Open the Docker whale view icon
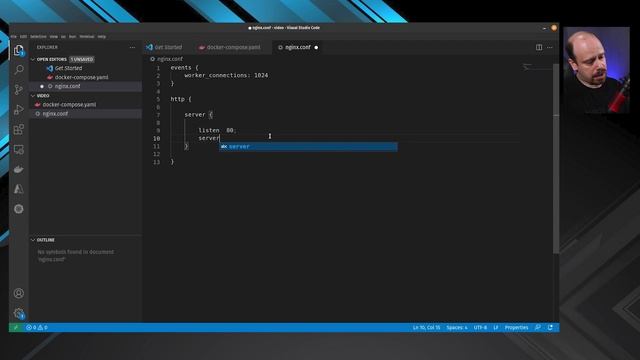 (x=19, y=169)
